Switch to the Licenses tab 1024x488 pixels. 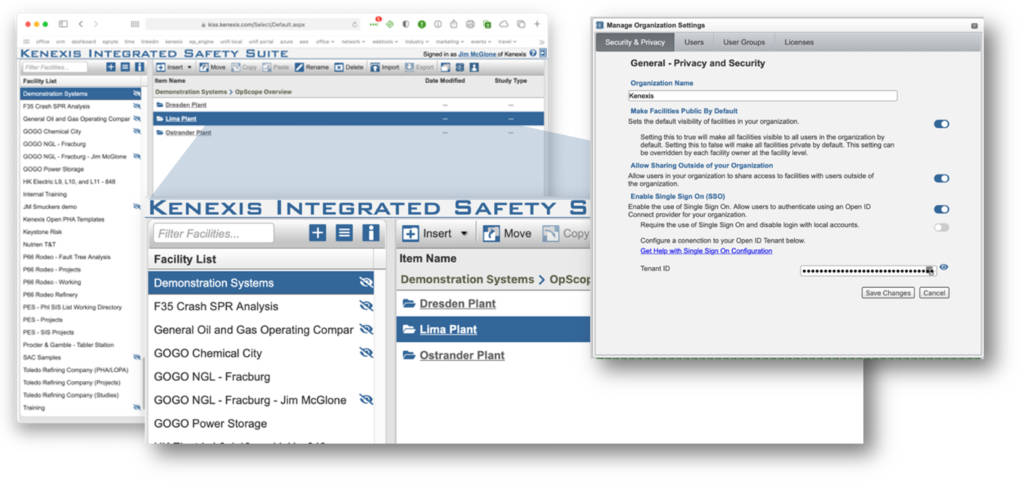tap(799, 42)
